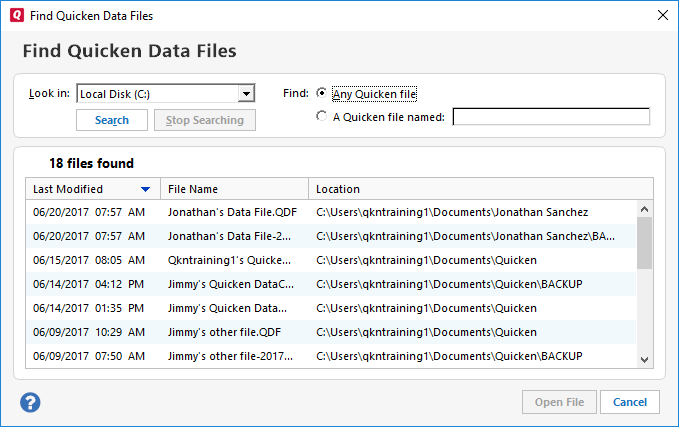The height and width of the screenshot is (427, 679).
Task: Click the blue help question mark icon
Action: pos(31,402)
